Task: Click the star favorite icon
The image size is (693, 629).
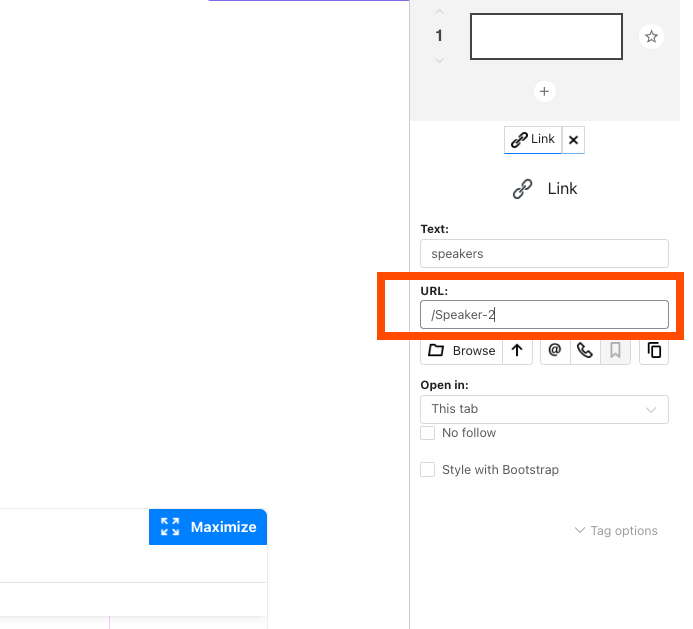Action: pos(651,37)
